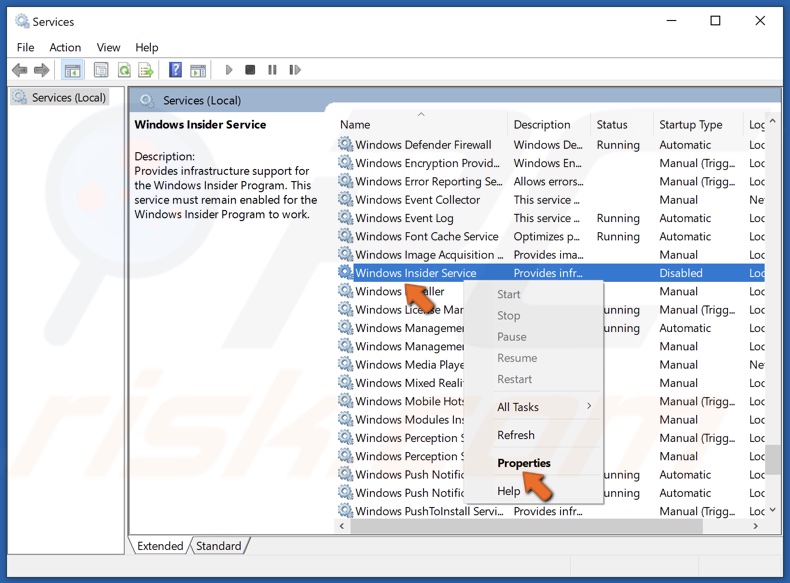This screenshot has width=790, height=583.
Task: Click the horizontal scrollbar right arrow
Action: pos(755,526)
